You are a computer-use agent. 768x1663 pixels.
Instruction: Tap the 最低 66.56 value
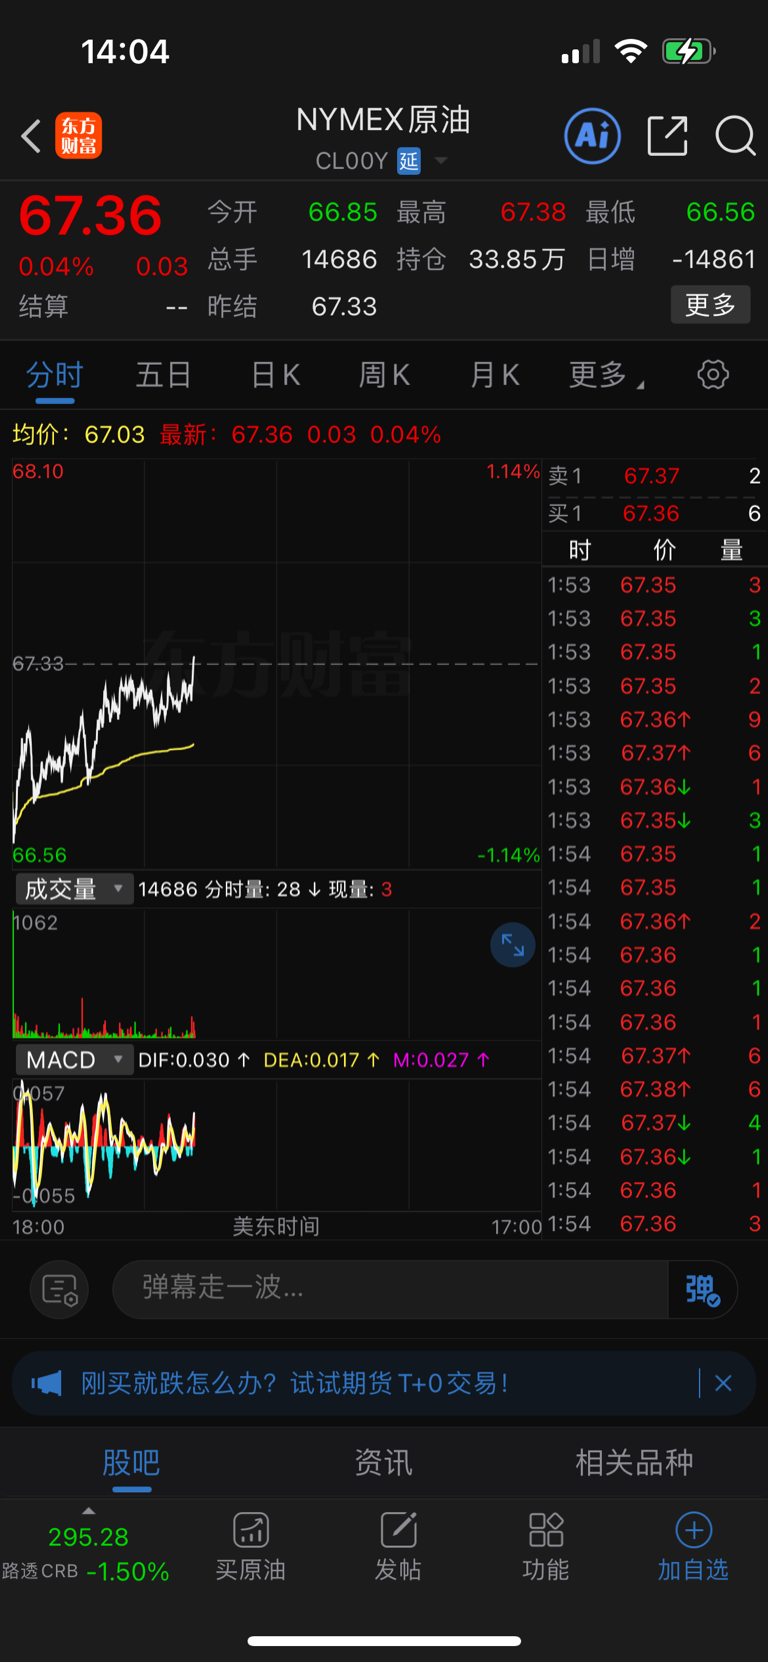(721, 212)
